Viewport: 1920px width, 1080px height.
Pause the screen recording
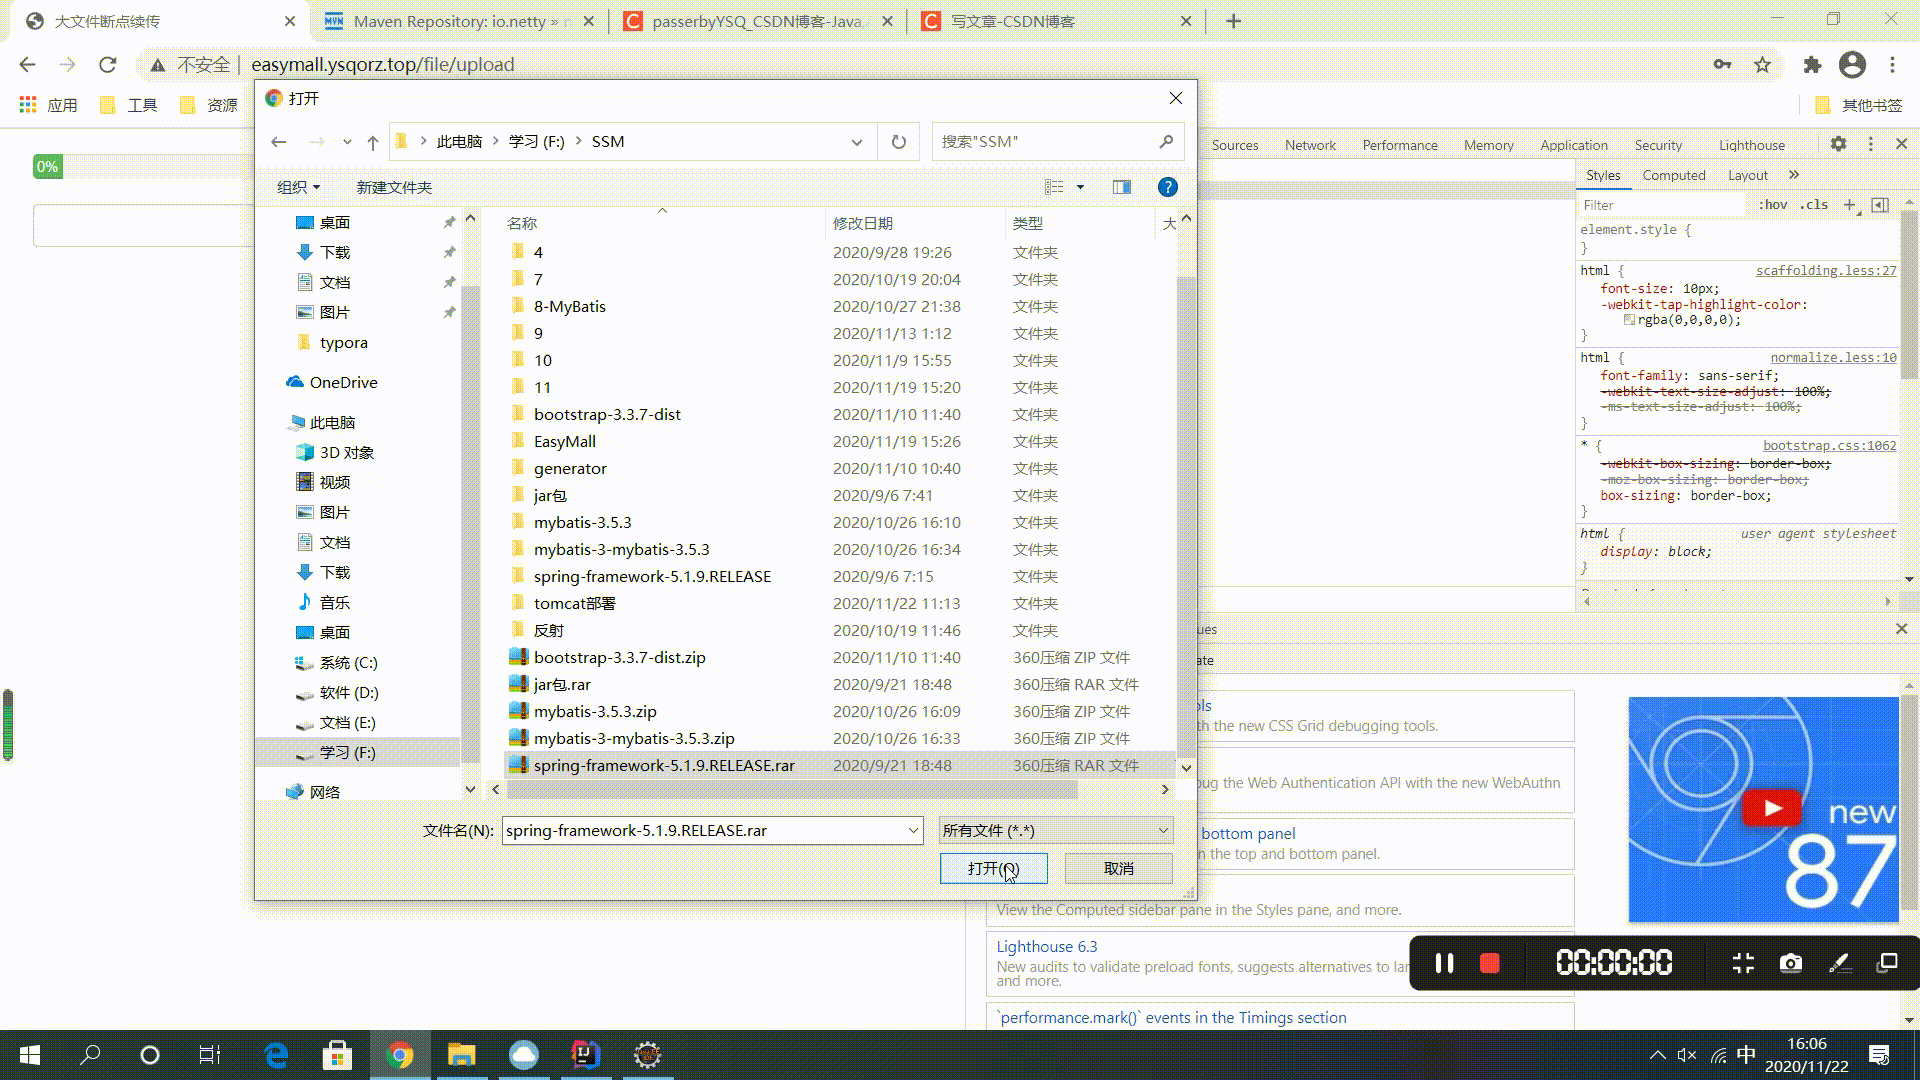(x=1444, y=962)
